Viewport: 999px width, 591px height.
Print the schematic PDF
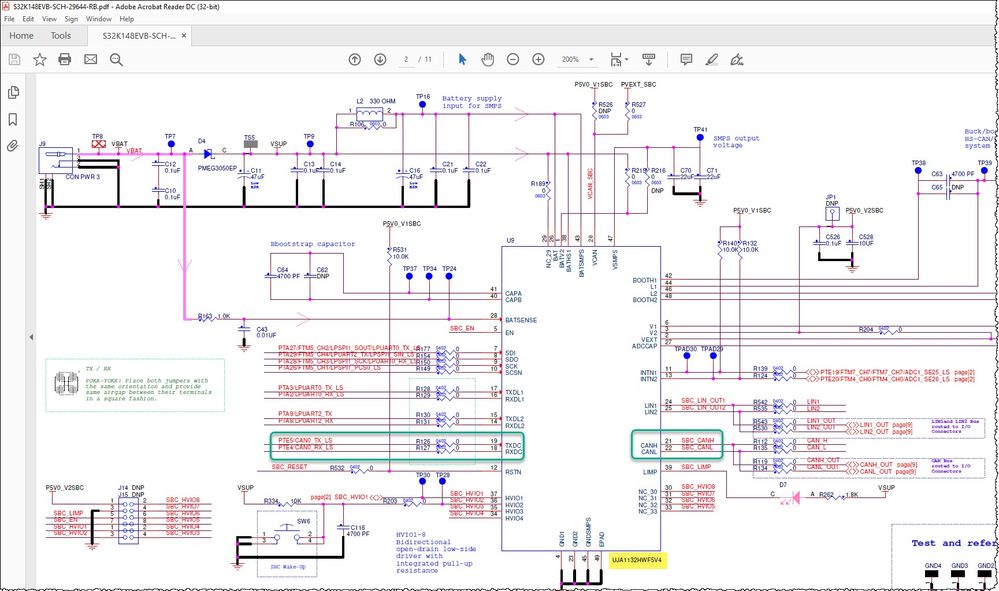tap(63, 59)
